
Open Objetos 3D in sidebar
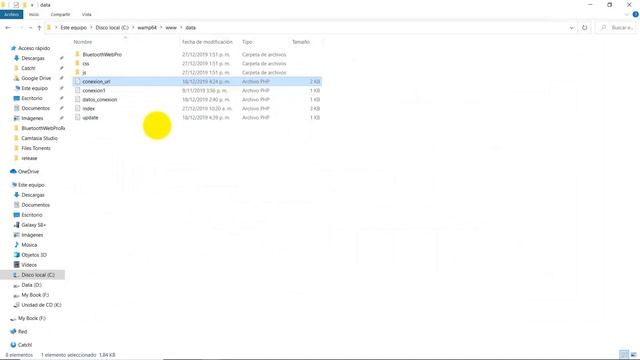pos(34,255)
